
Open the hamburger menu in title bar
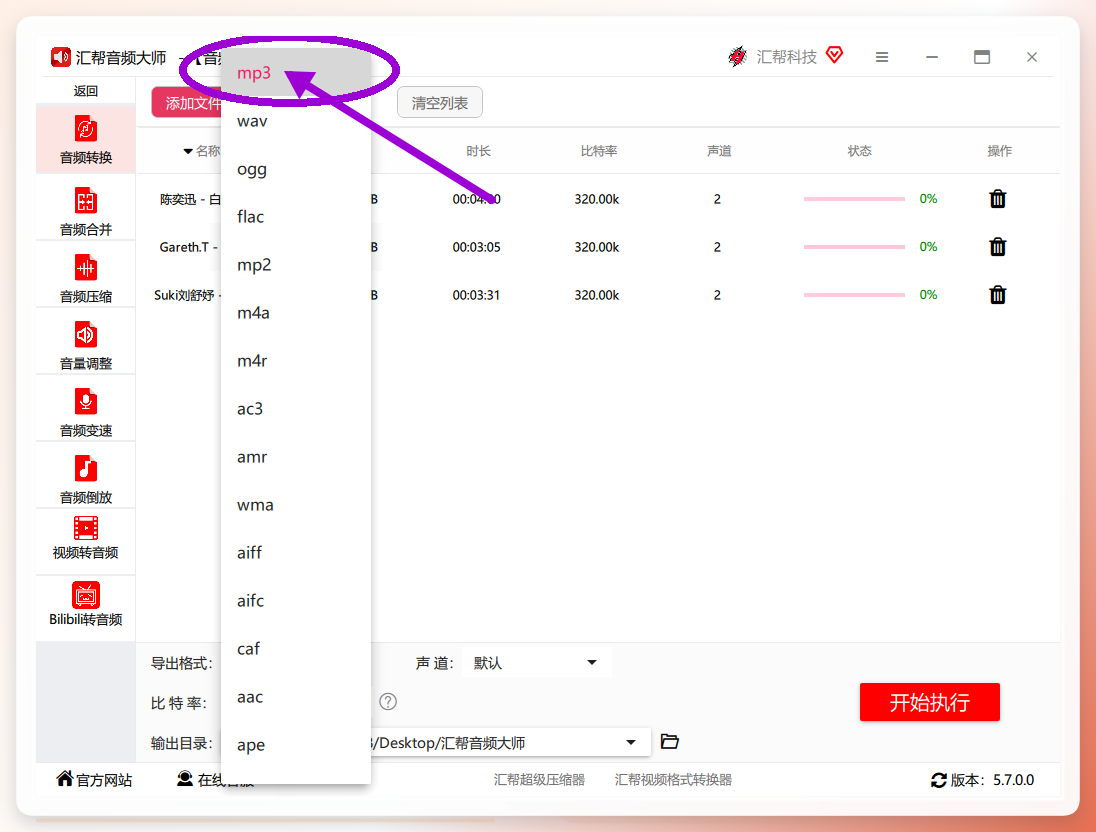882,57
